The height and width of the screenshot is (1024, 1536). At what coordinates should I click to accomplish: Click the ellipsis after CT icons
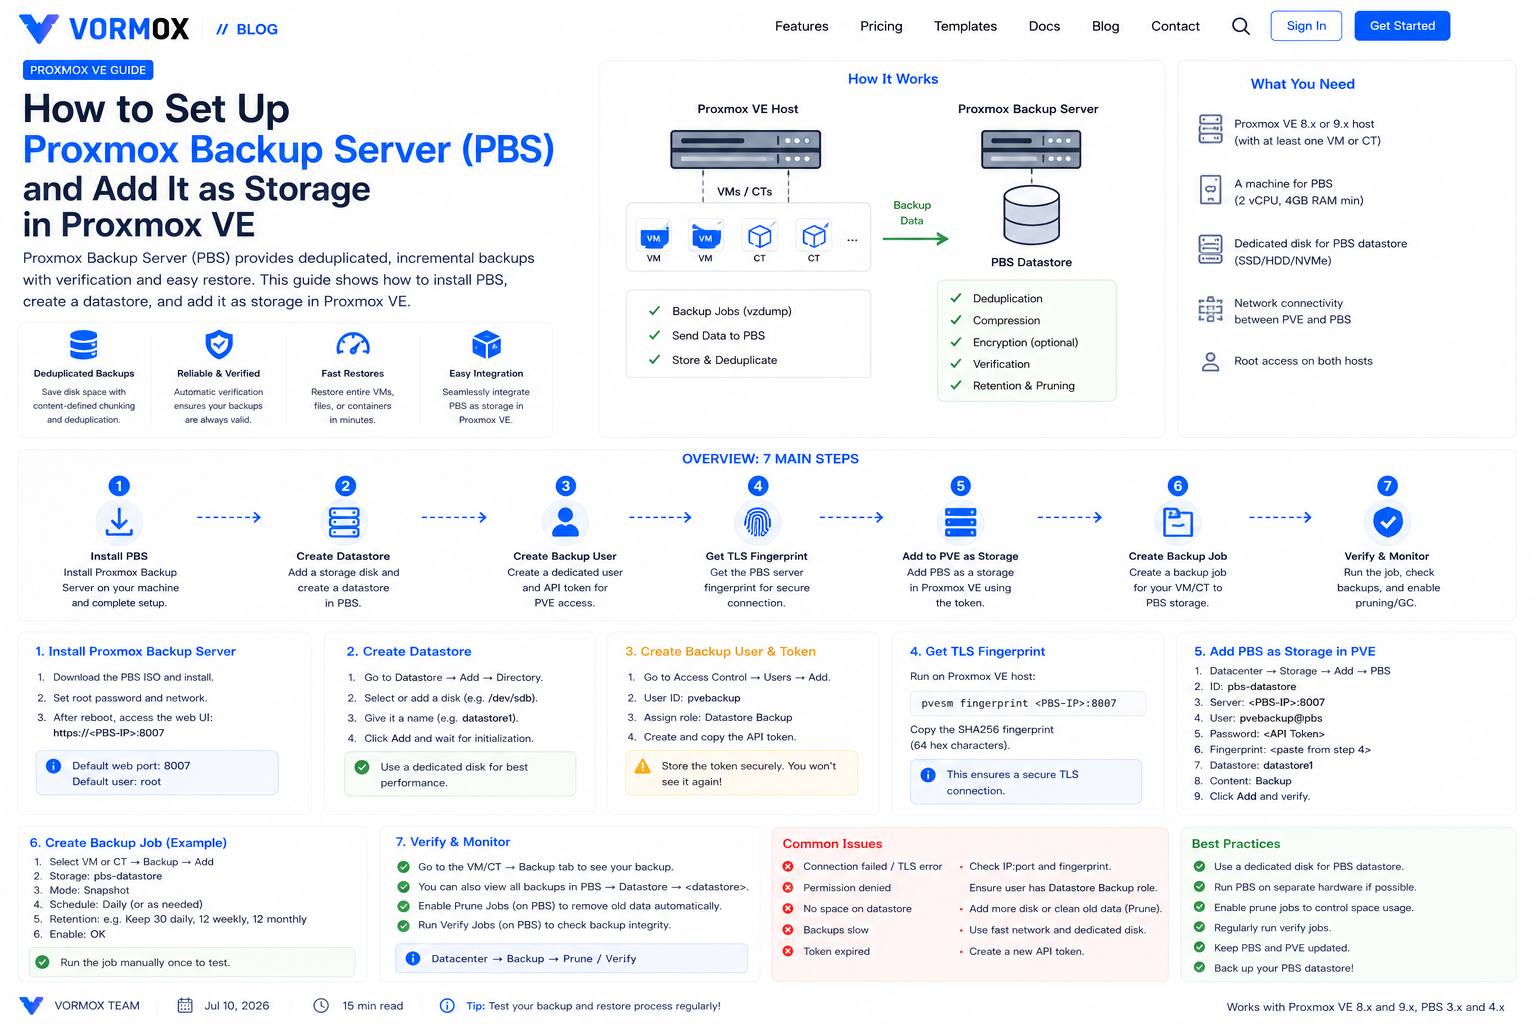852,239
